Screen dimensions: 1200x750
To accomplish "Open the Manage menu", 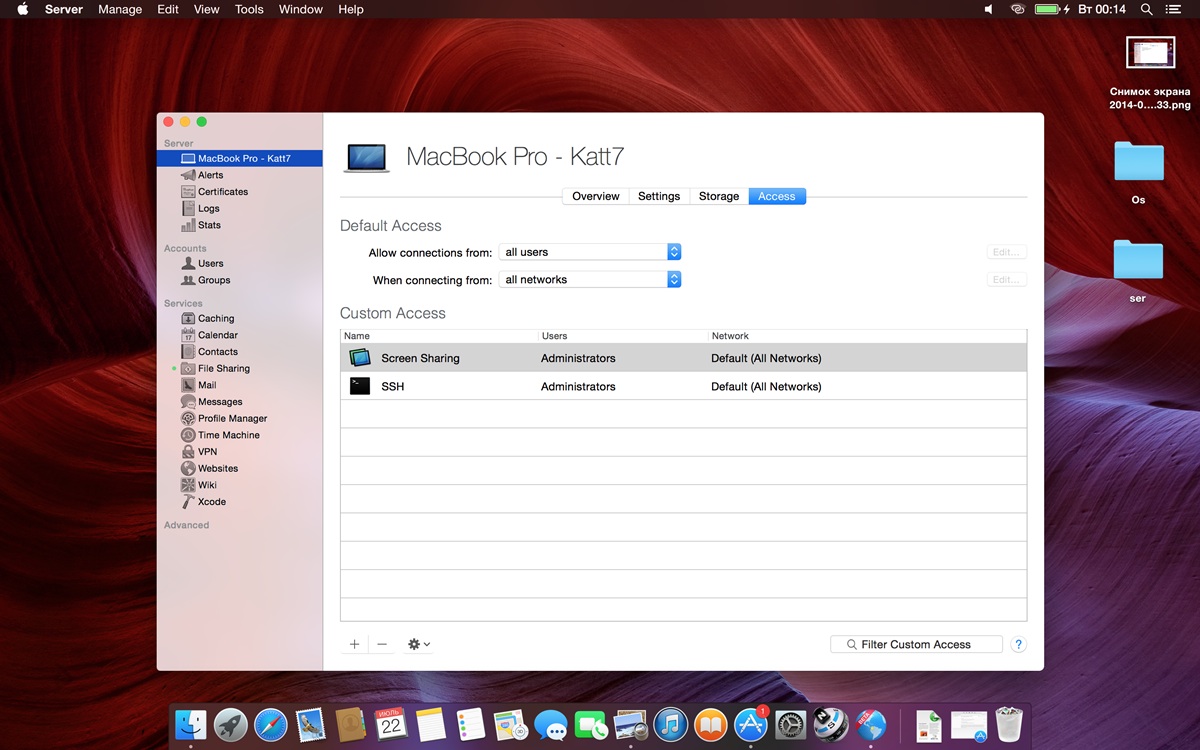I will click(x=120, y=9).
